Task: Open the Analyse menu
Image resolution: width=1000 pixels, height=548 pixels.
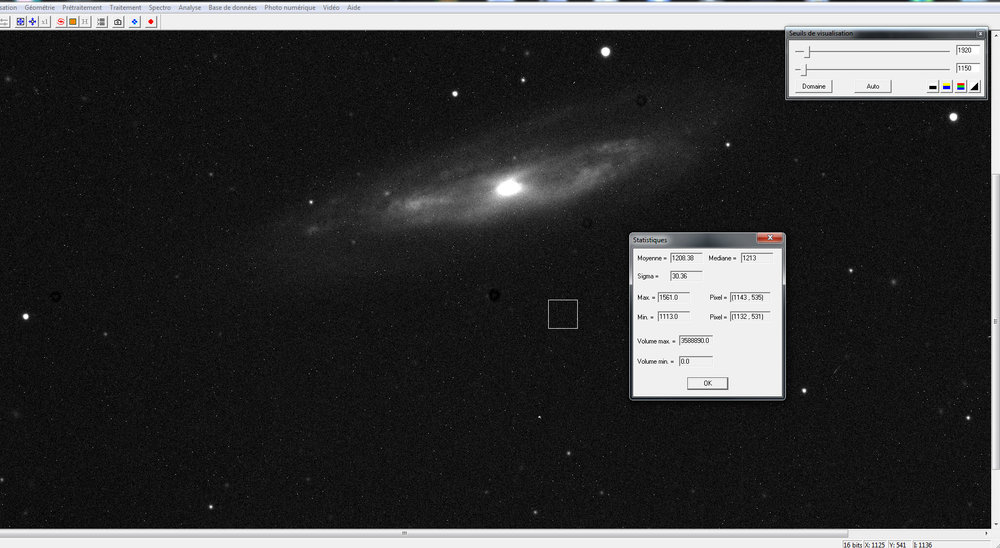Action: [189, 8]
